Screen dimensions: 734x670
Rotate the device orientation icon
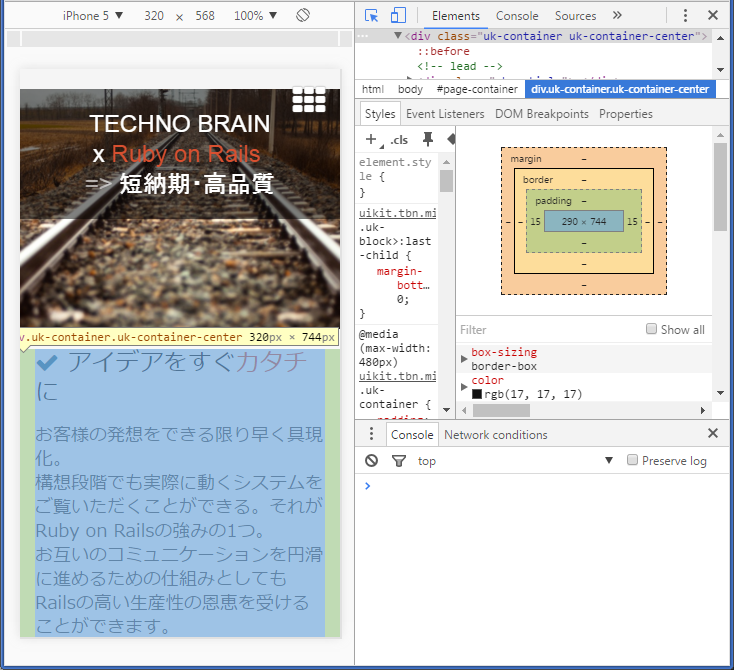point(303,15)
